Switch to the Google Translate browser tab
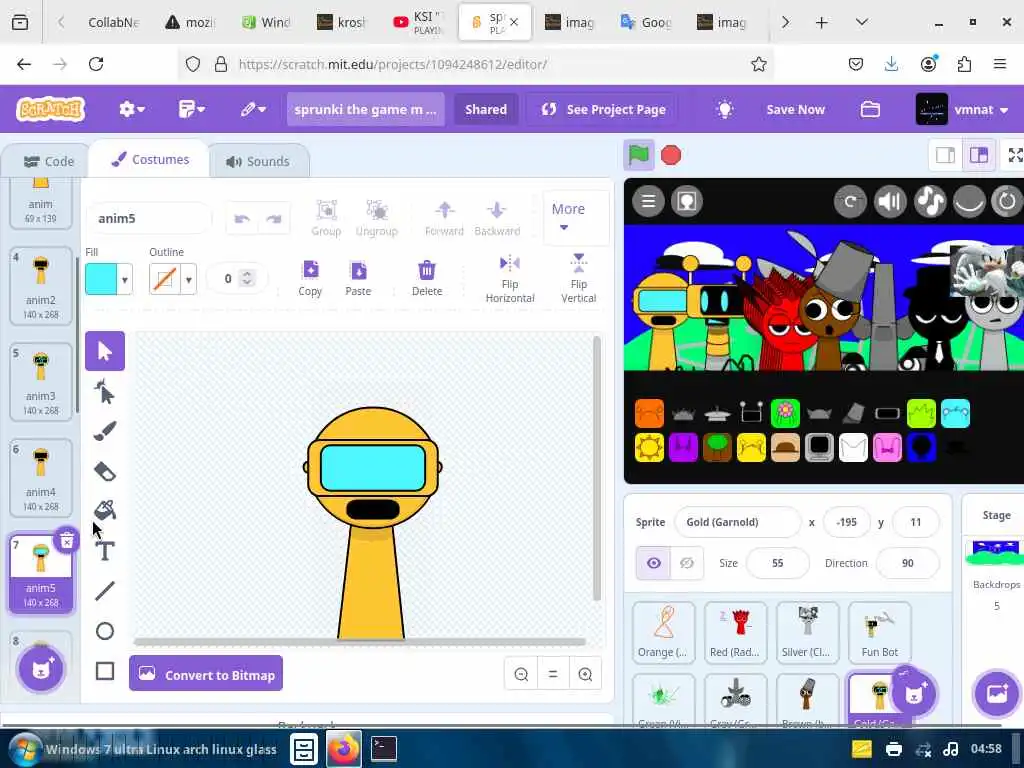This screenshot has width=1024, height=768. [646, 22]
